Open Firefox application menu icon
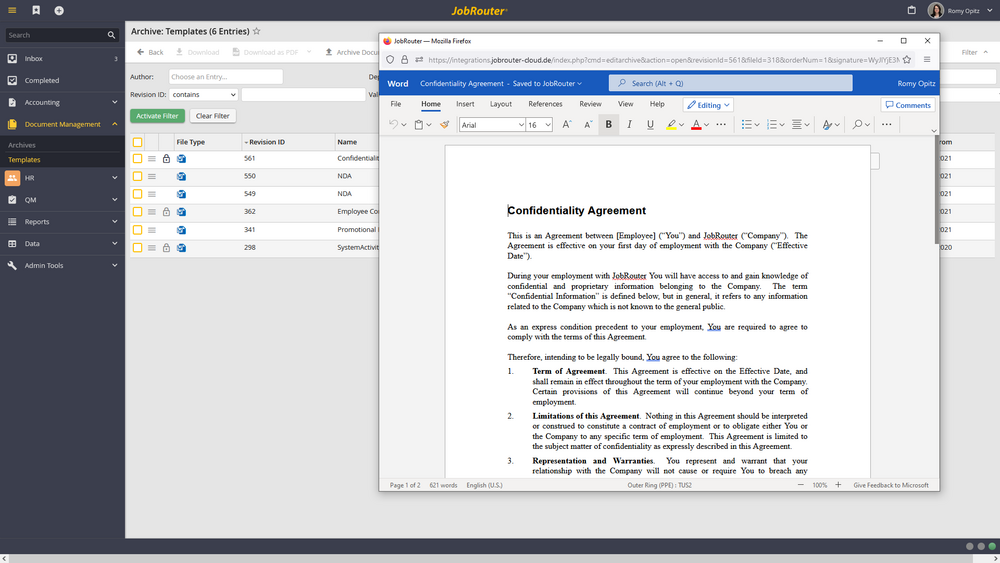This screenshot has width=1000, height=563. pyautogui.click(x=927, y=59)
